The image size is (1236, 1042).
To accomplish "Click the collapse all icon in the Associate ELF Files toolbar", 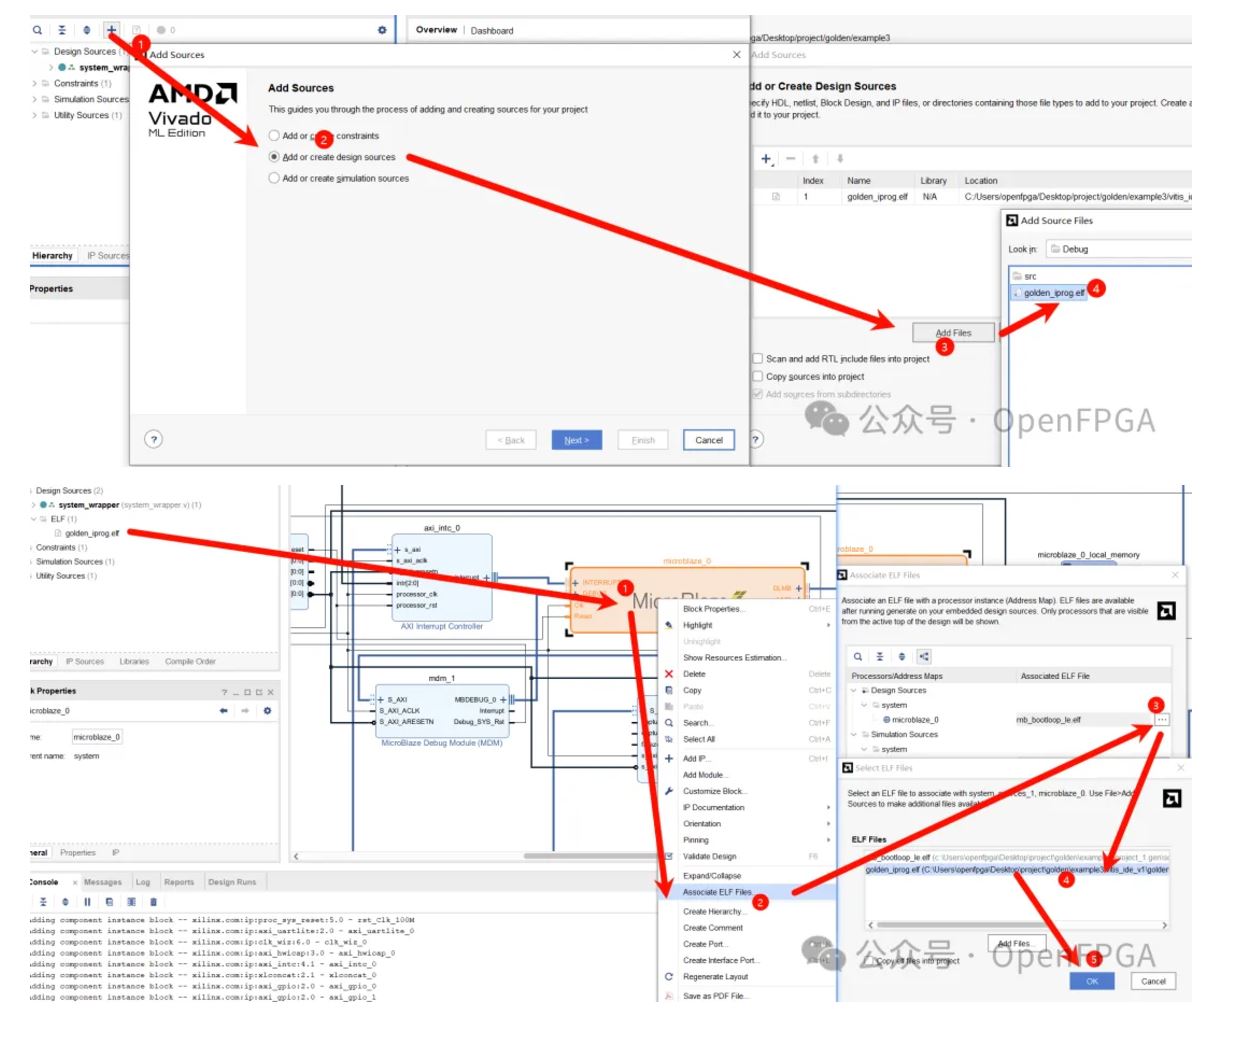I will point(879,656).
